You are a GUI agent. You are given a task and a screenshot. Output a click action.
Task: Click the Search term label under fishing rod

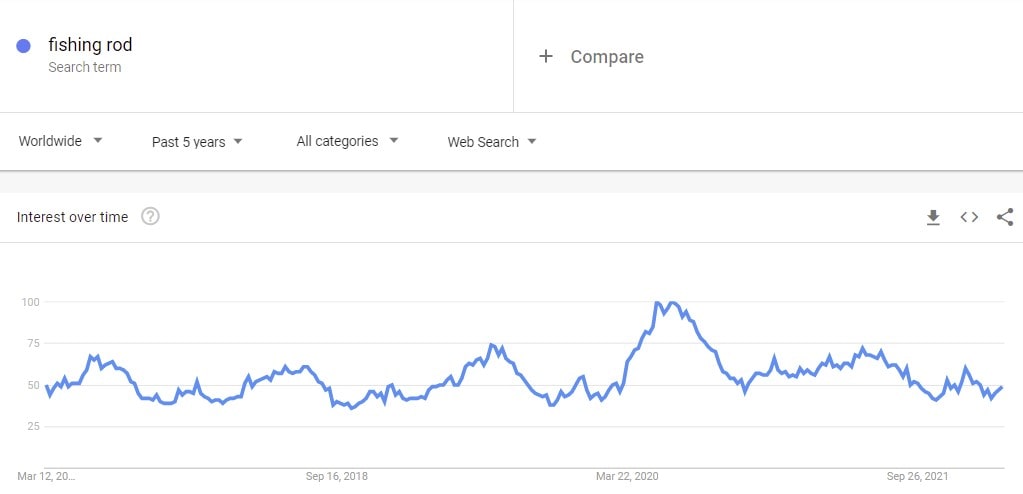tap(85, 67)
